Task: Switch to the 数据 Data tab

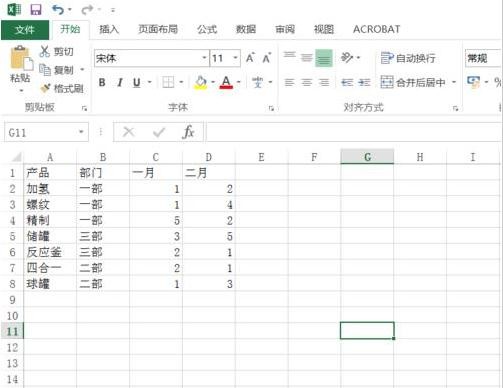Action: (246, 29)
